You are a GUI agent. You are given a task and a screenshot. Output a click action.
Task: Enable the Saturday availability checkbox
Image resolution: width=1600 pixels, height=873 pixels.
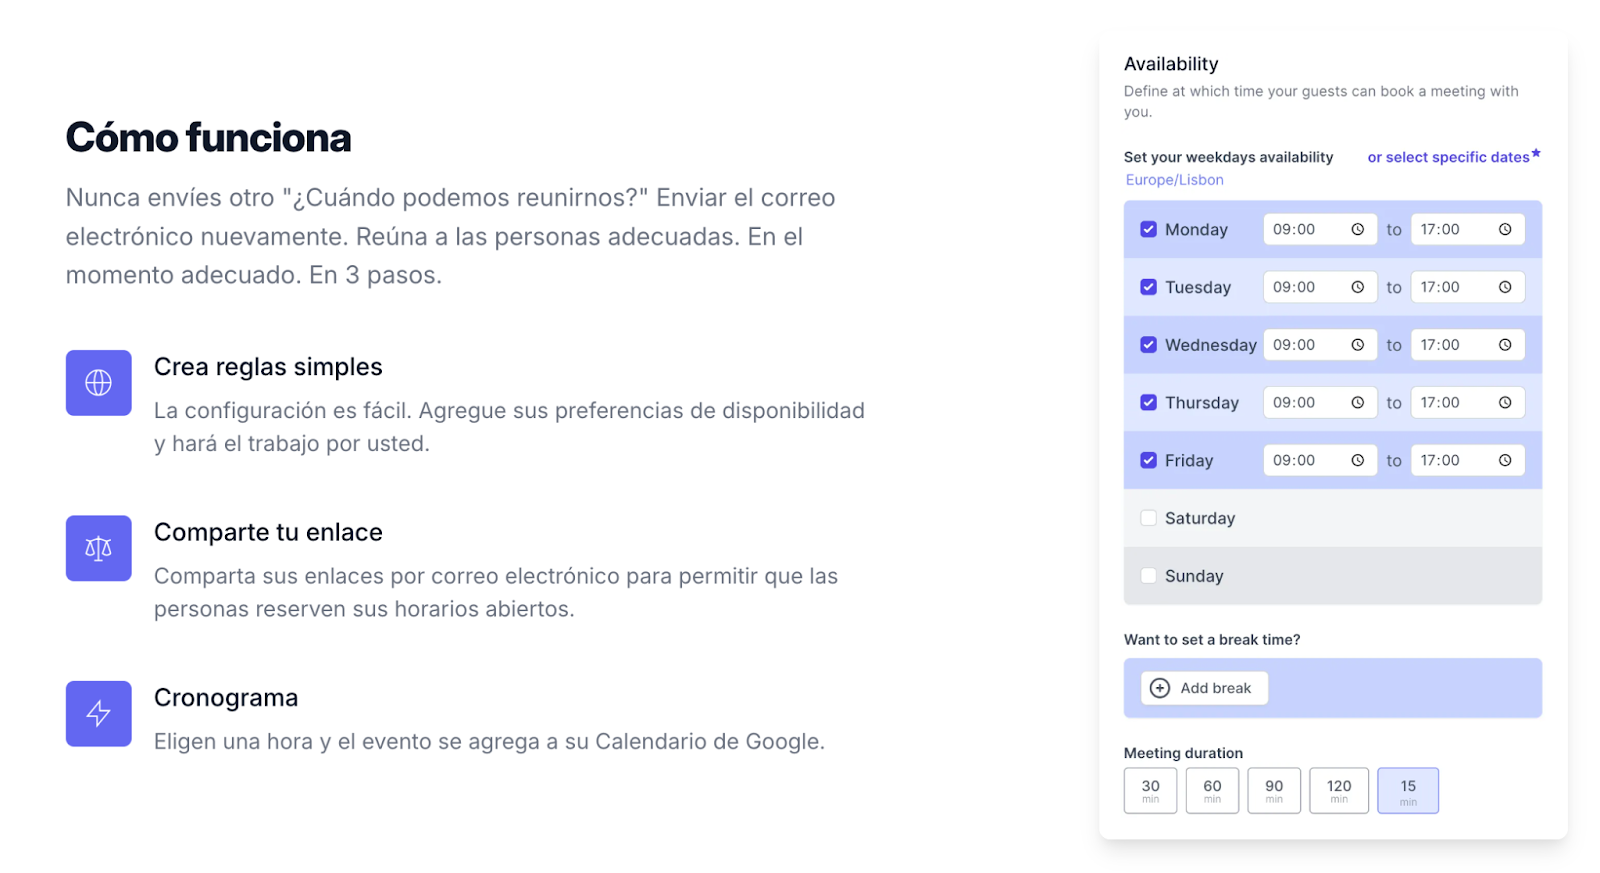[x=1149, y=518]
